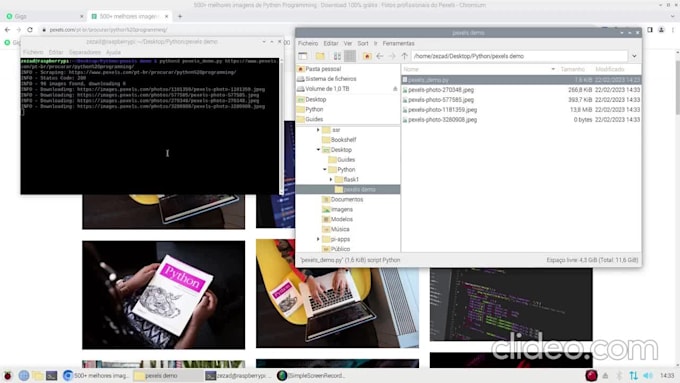Navigate back in file manager
Image resolution: width=680 pixels, height=383 pixels.
(379, 56)
